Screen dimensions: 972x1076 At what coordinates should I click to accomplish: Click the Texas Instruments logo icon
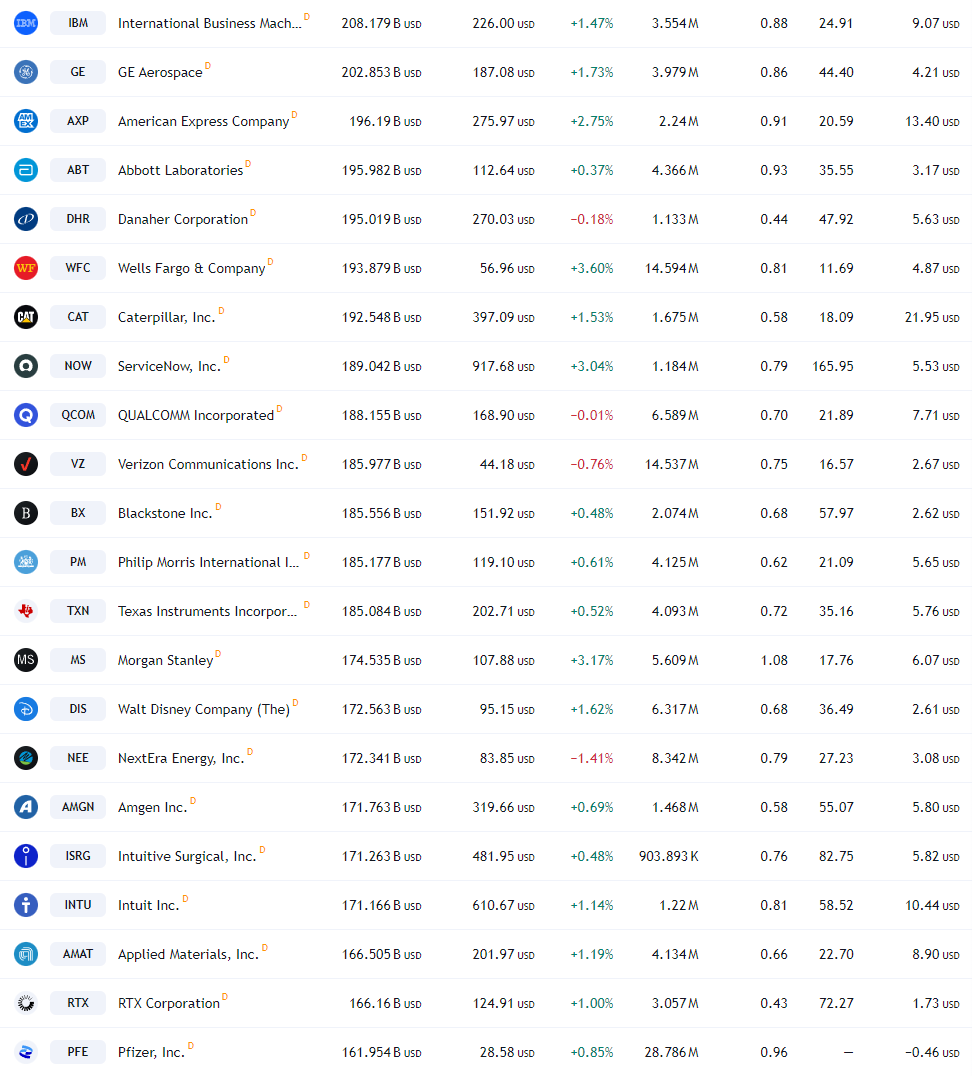pyautogui.click(x=26, y=611)
